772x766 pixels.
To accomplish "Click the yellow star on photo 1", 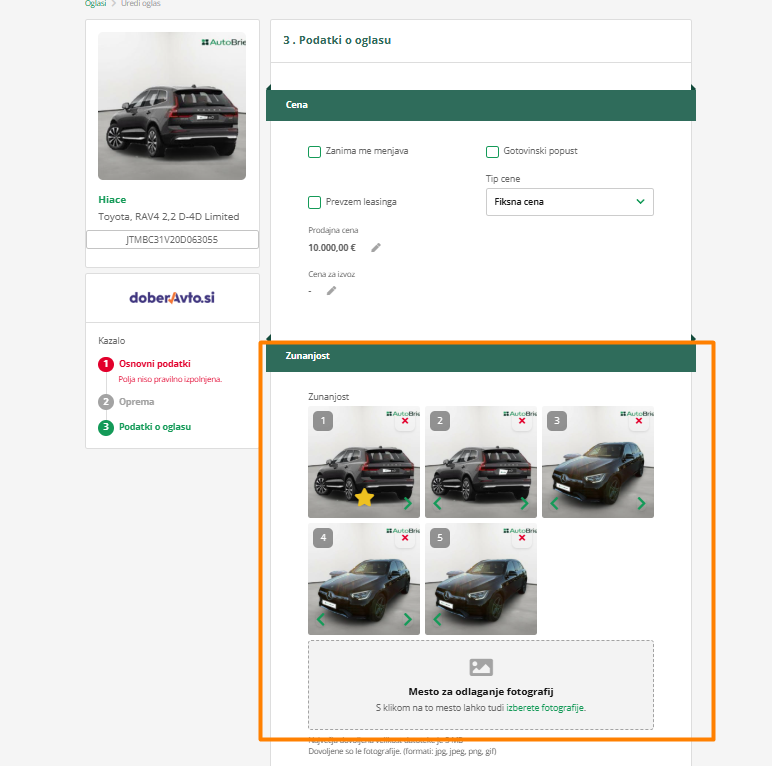I will tap(364, 498).
